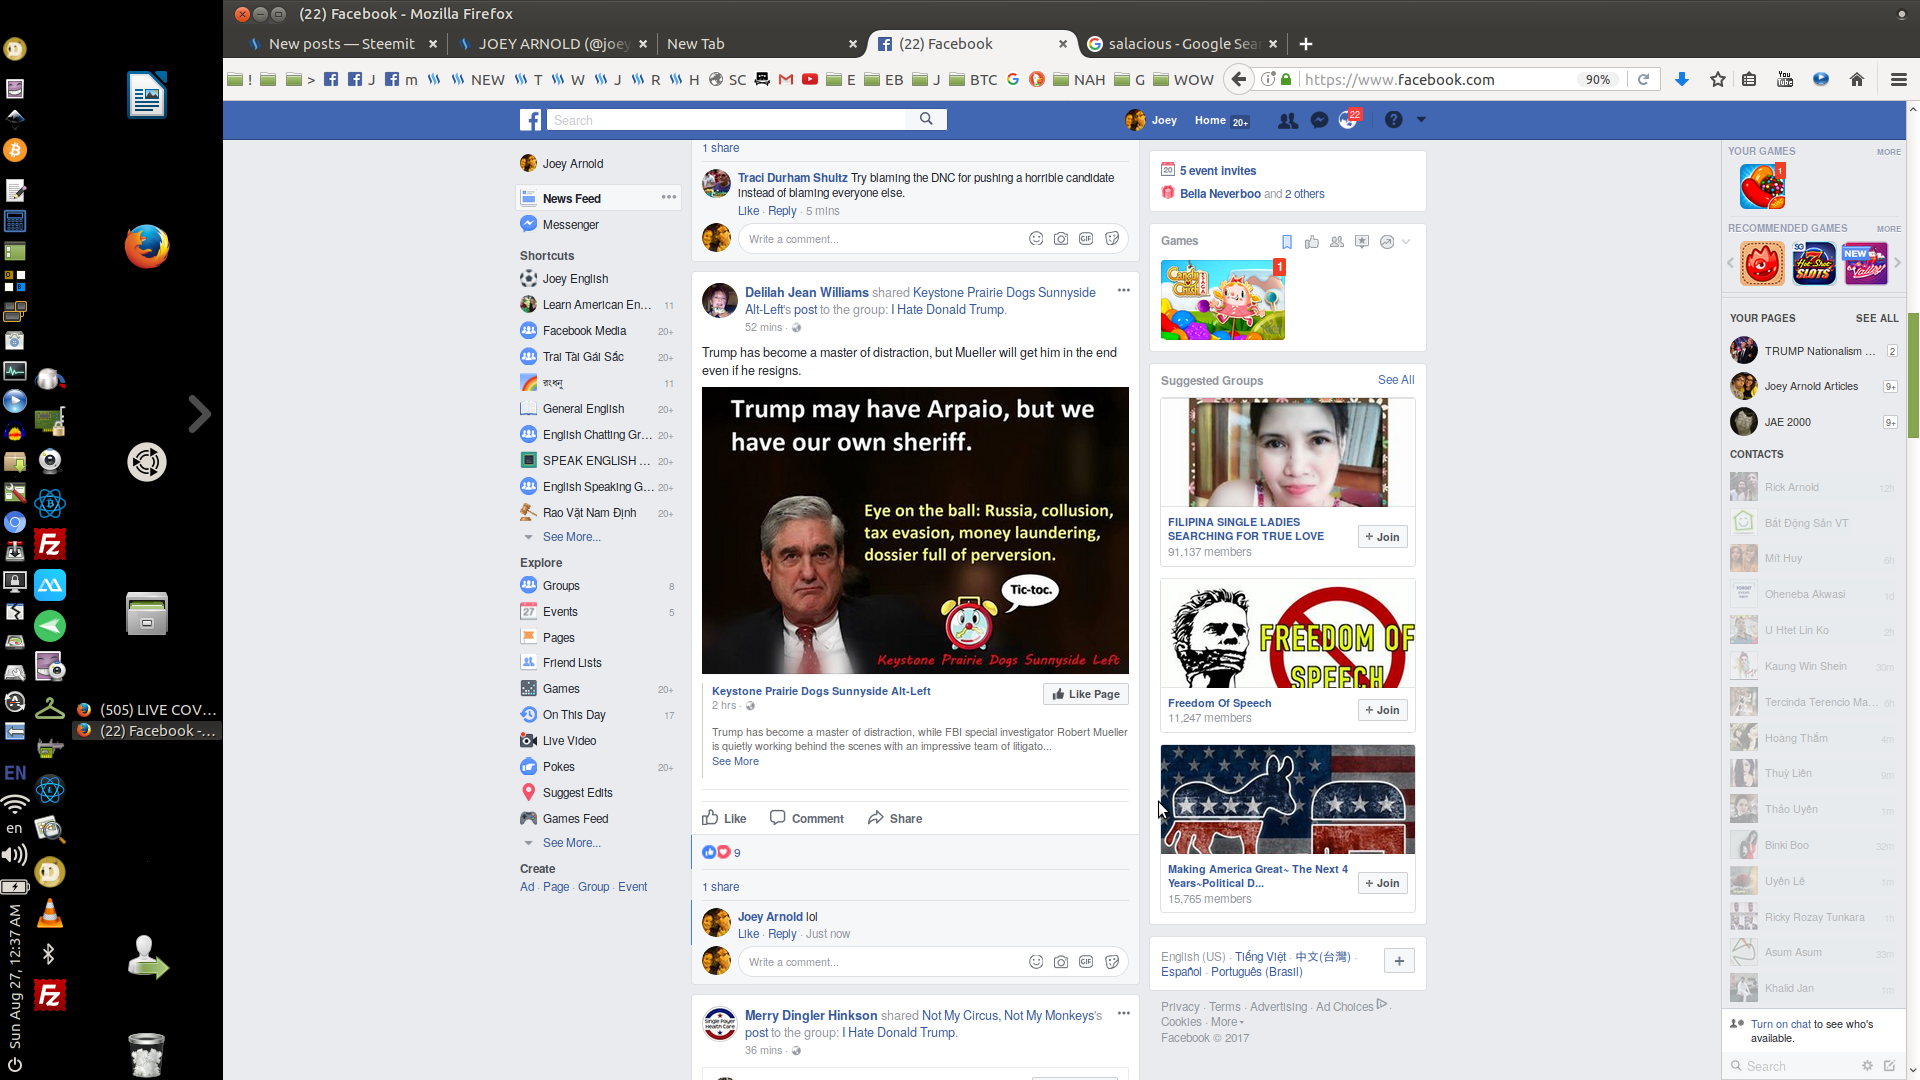The image size is (1920, 1080).
Task: Select News Feed in the left sidebar
Action: 571,198
